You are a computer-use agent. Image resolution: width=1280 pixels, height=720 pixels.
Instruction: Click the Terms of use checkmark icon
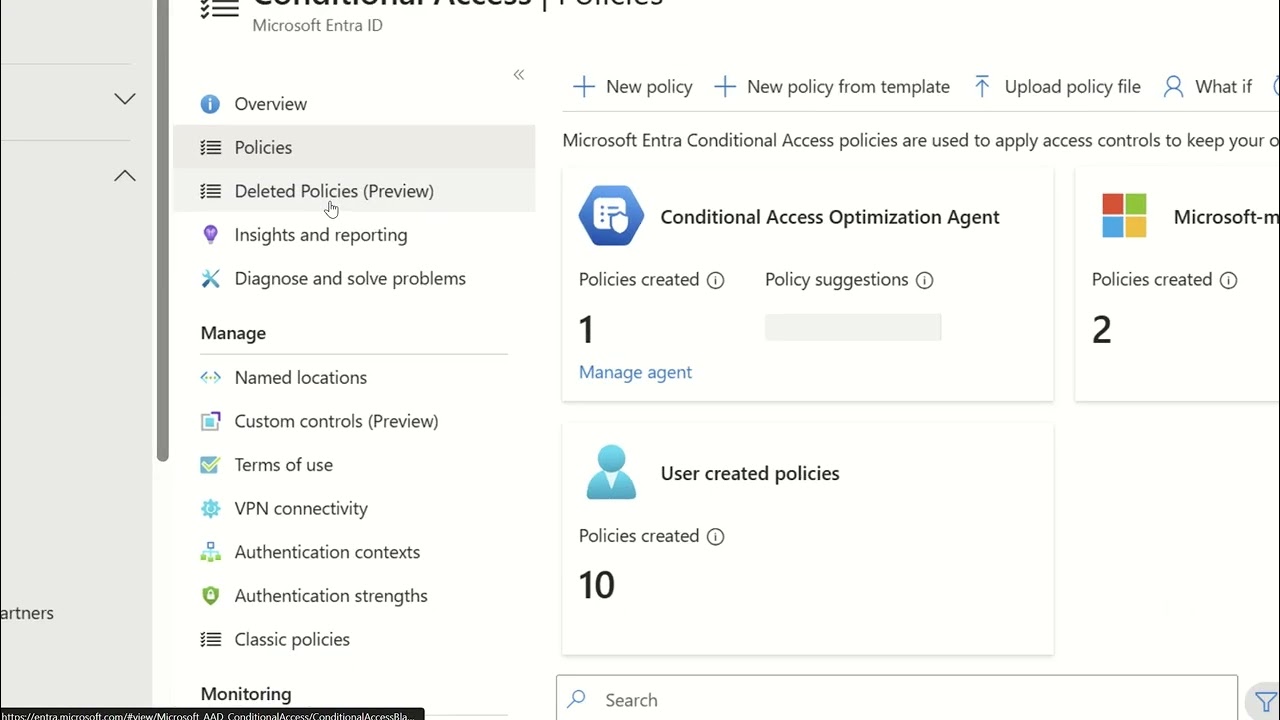click(210, 465)
